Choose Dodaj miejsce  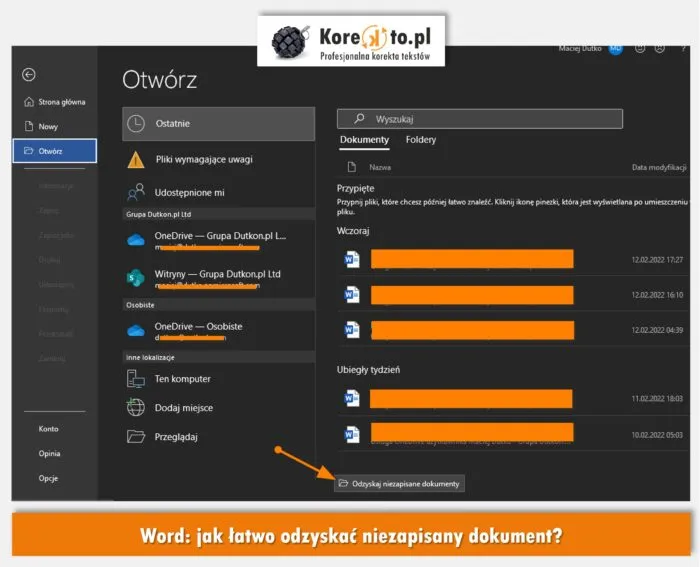pos(219,408)
